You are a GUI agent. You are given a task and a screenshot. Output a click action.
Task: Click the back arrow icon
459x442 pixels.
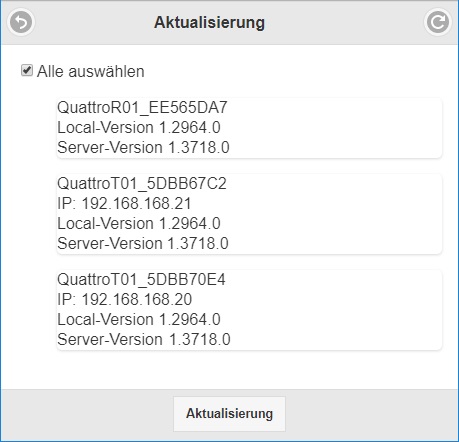(x=21, y=22)
